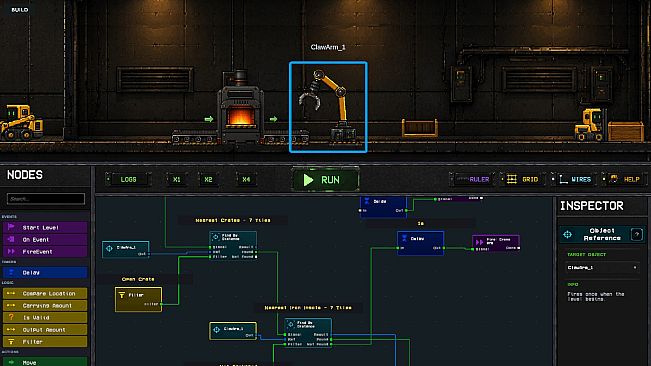Add a Delay node from palette
Image resolution: width=651 pixels, height=366 pixels.
click(x=45, y=273)
